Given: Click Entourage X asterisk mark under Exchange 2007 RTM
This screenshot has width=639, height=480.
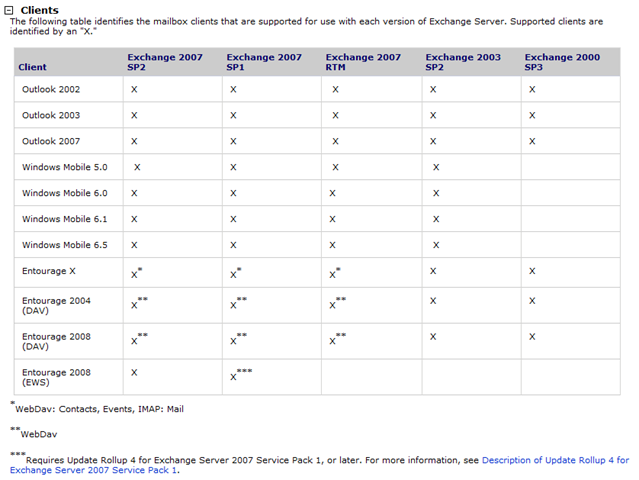Looking at the screenshot, I should pyautogui.click(x=335, y=273).
